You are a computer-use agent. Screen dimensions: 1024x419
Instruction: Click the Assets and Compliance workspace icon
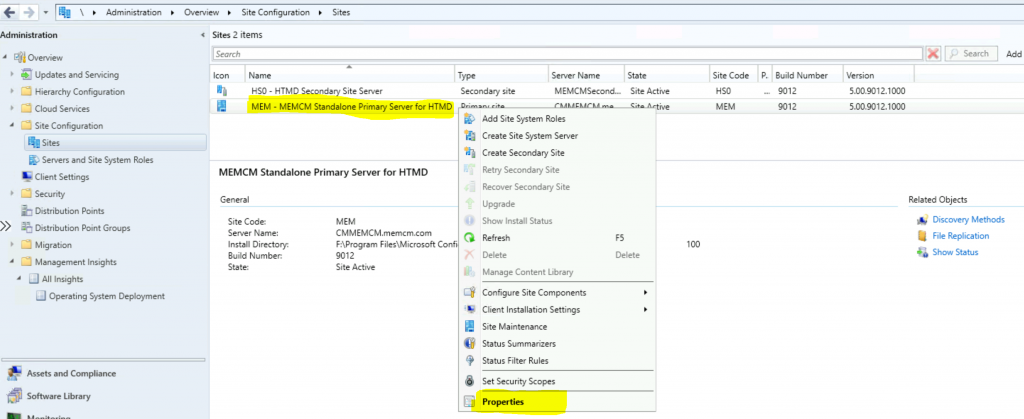(14, 374)
